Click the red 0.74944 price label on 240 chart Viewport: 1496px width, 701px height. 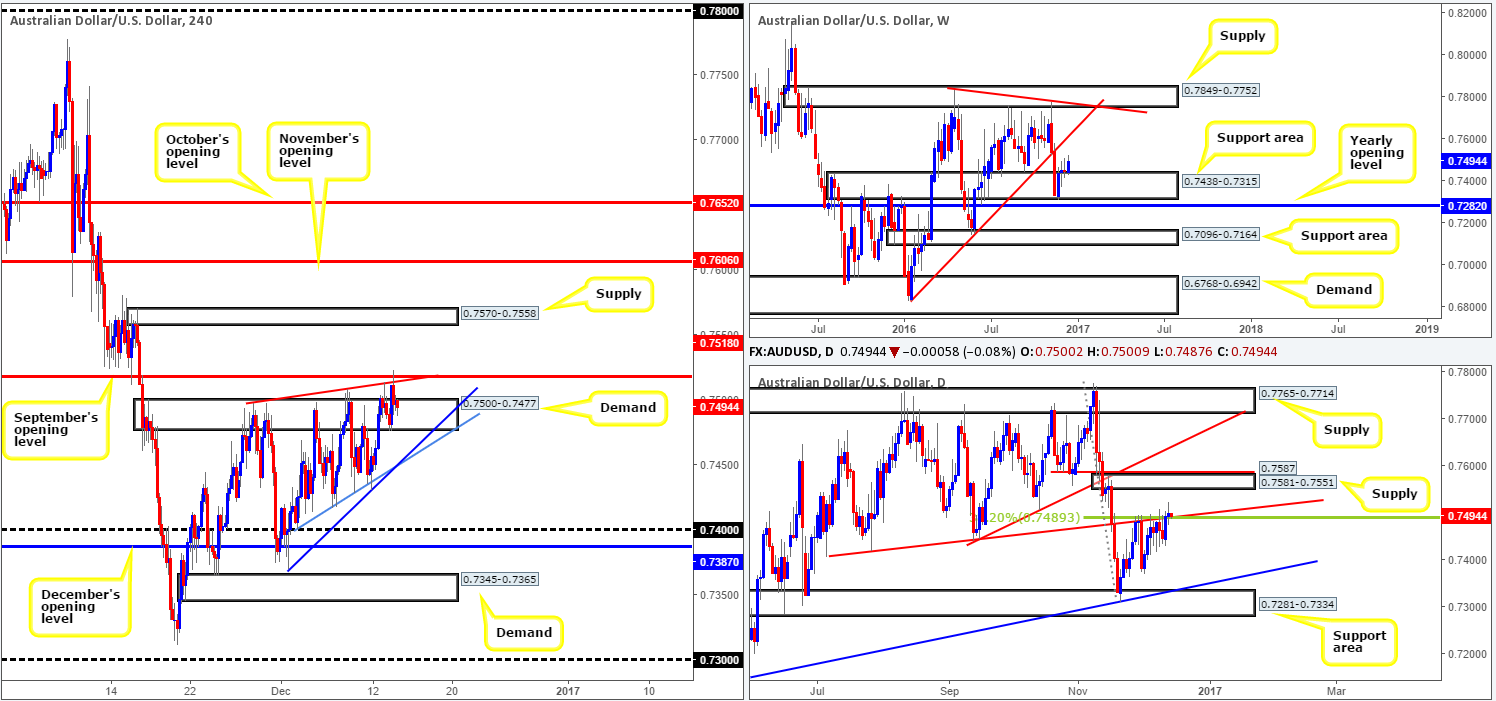pyautogui.click(x=717, y=406)
